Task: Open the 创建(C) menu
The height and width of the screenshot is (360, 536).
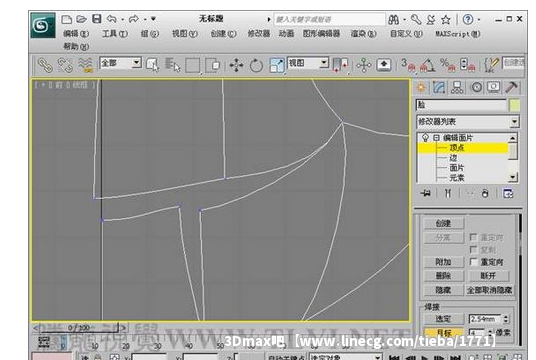Action: [223, 34]
